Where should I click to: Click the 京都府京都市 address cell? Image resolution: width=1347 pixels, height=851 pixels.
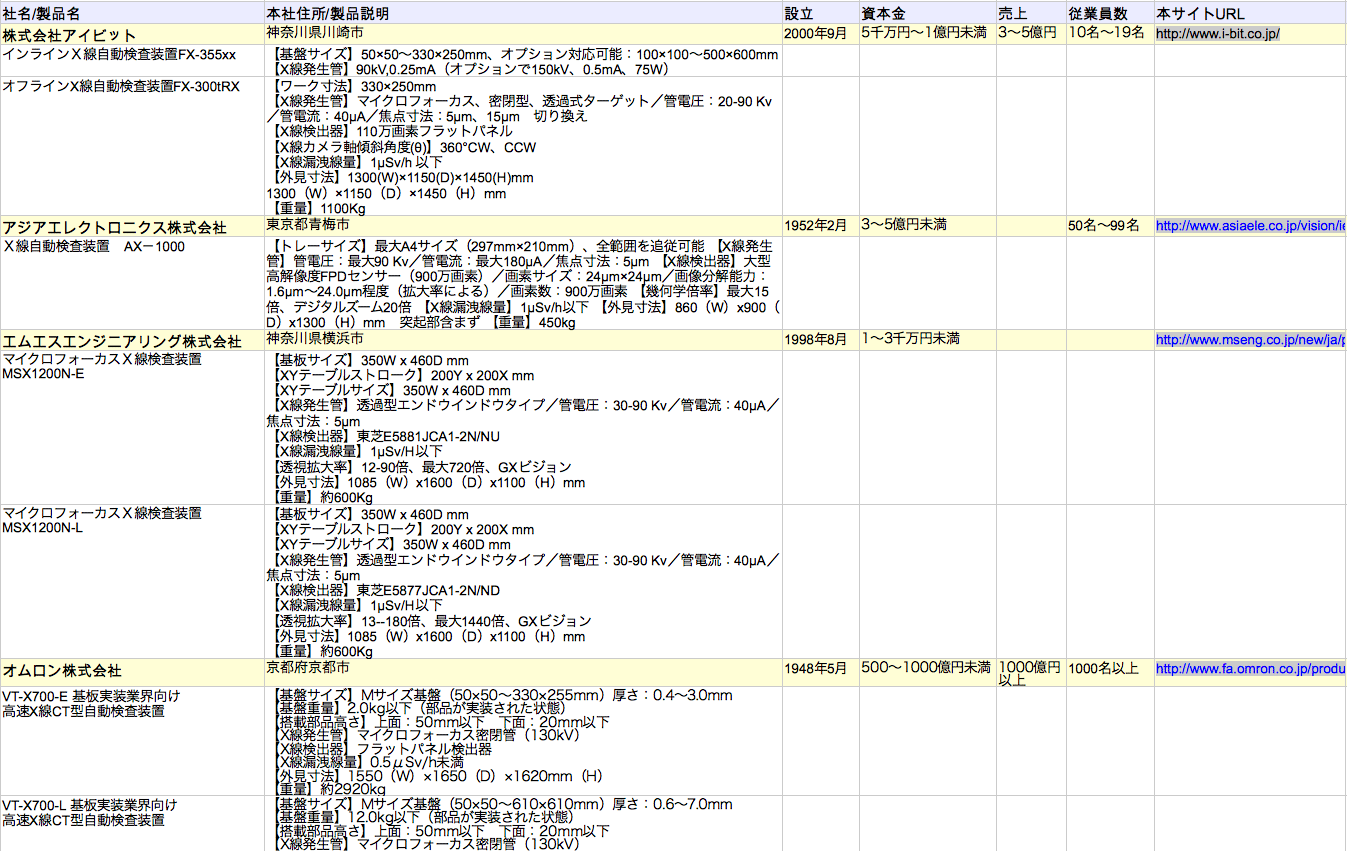tap(523, 672)
